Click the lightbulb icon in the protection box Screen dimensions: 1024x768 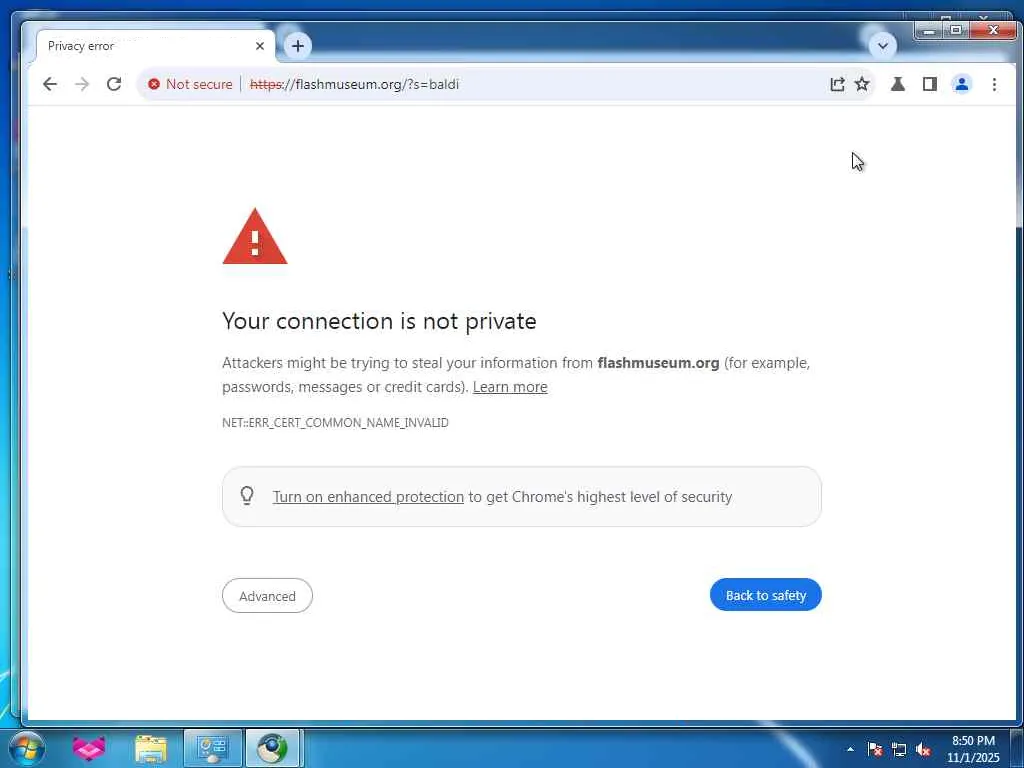point(247,496)
